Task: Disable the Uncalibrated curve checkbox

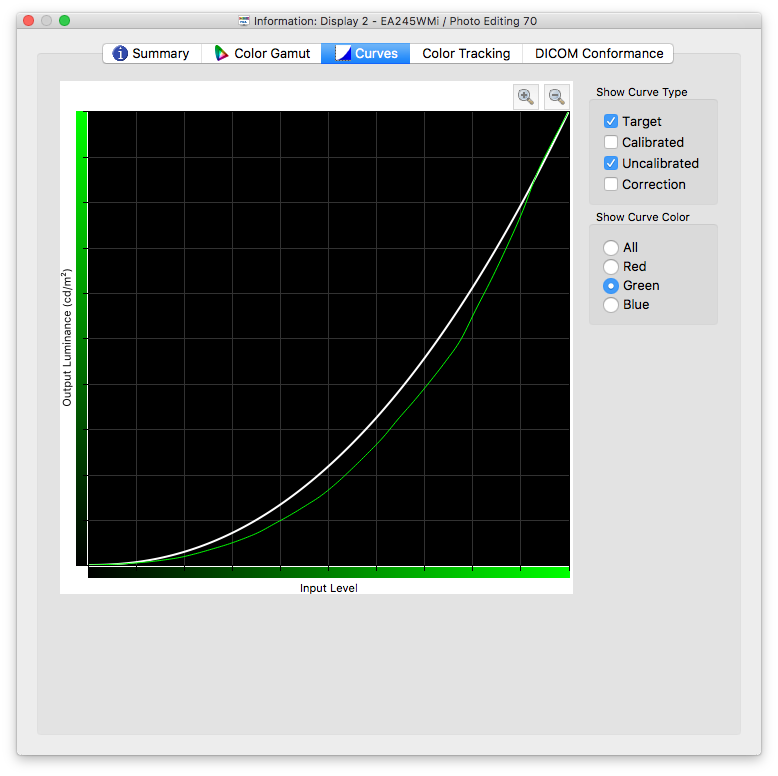Action: pos(611,163)
